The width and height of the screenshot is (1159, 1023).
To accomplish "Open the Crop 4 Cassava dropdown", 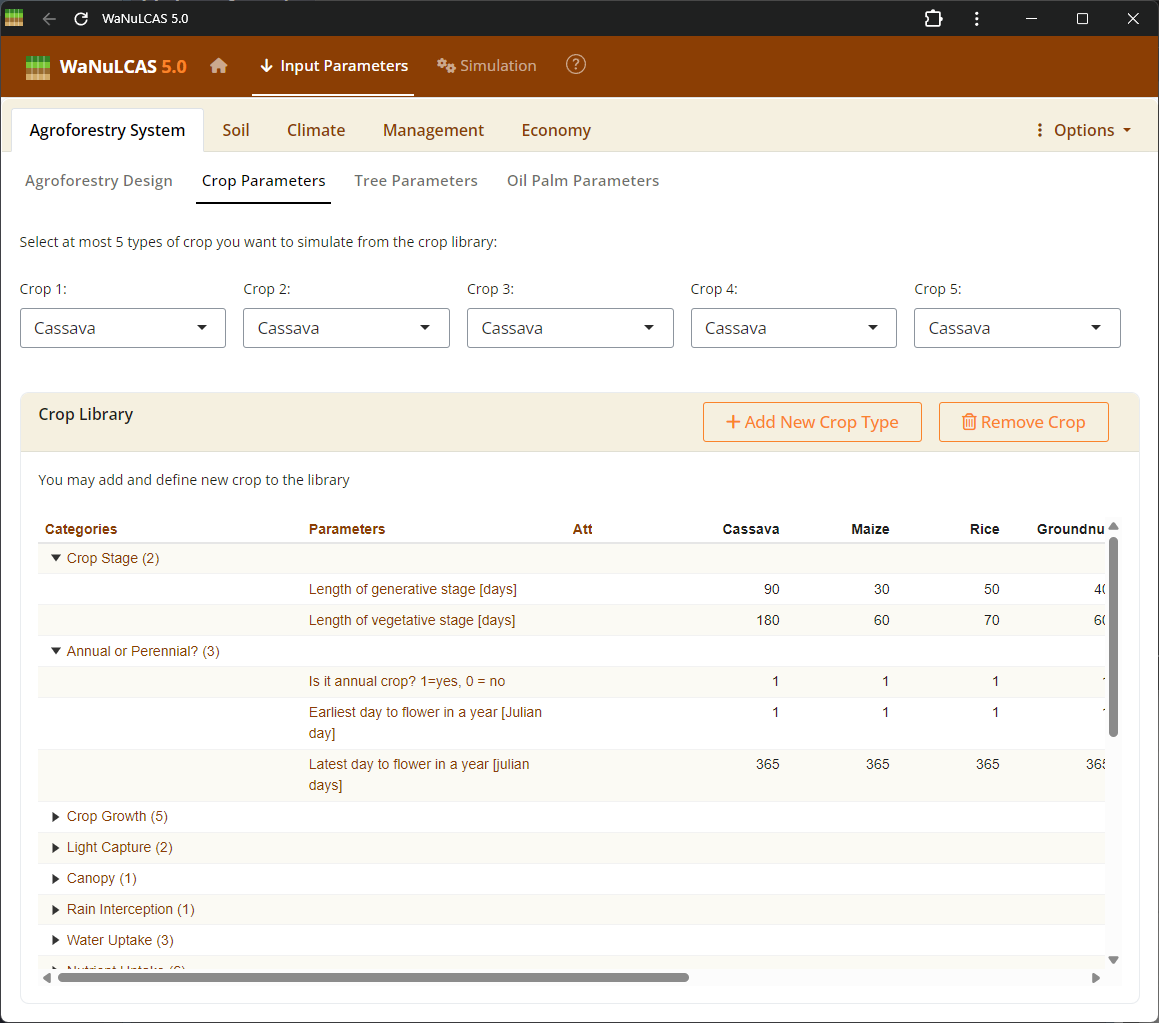I will coord(793,328).
